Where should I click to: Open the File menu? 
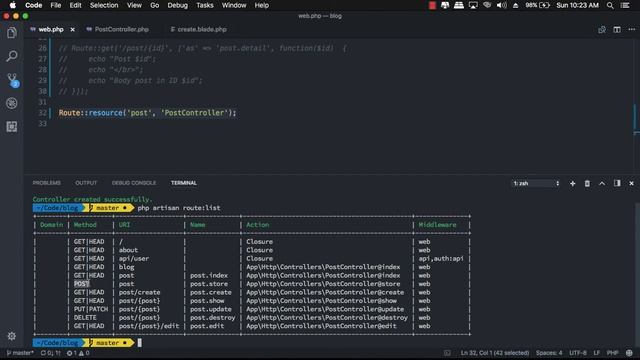(56, 5)
